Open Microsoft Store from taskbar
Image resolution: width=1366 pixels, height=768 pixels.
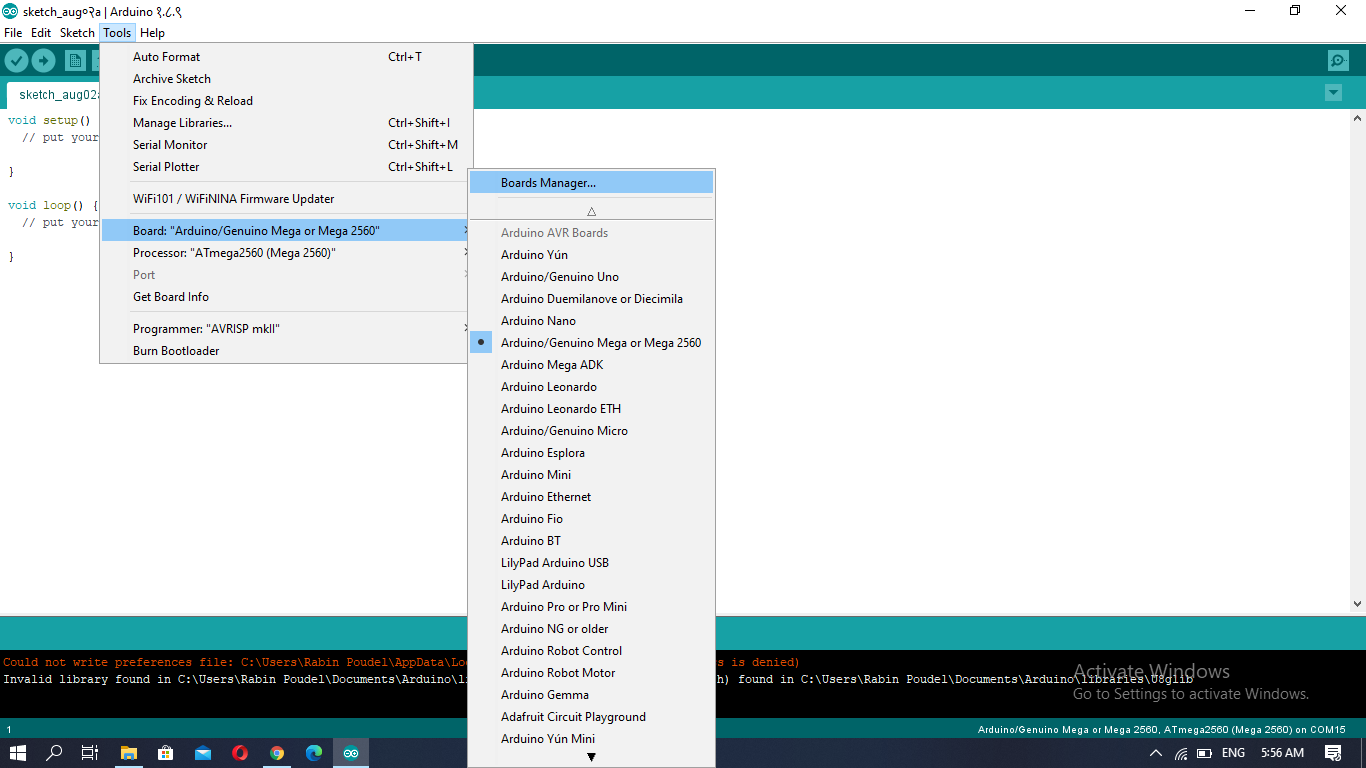[165, 753]
